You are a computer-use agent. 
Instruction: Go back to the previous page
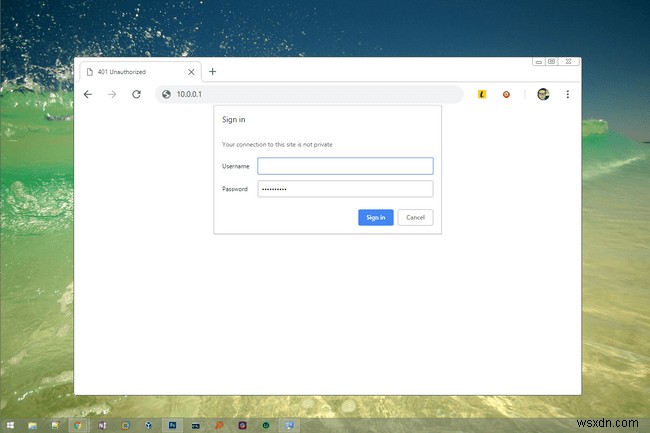point(88,94)
